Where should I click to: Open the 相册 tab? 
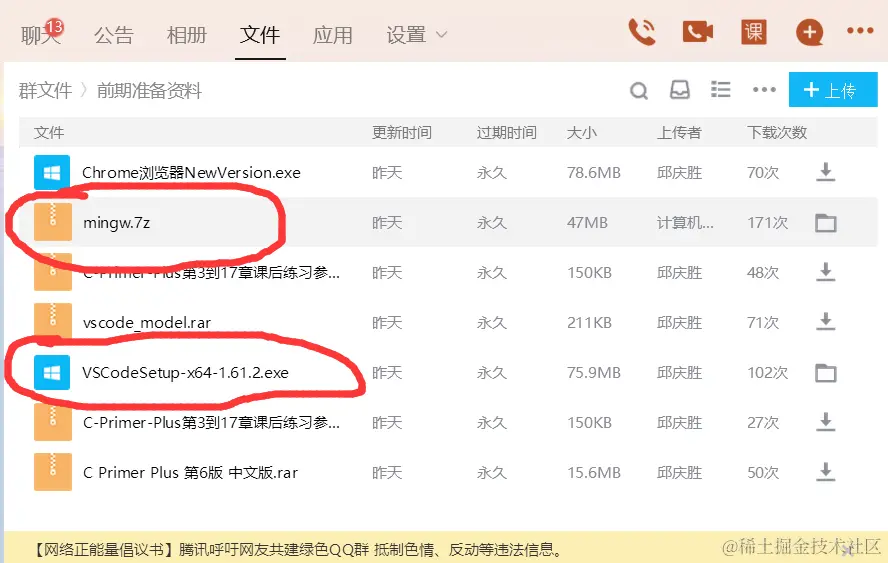point(187,35)
